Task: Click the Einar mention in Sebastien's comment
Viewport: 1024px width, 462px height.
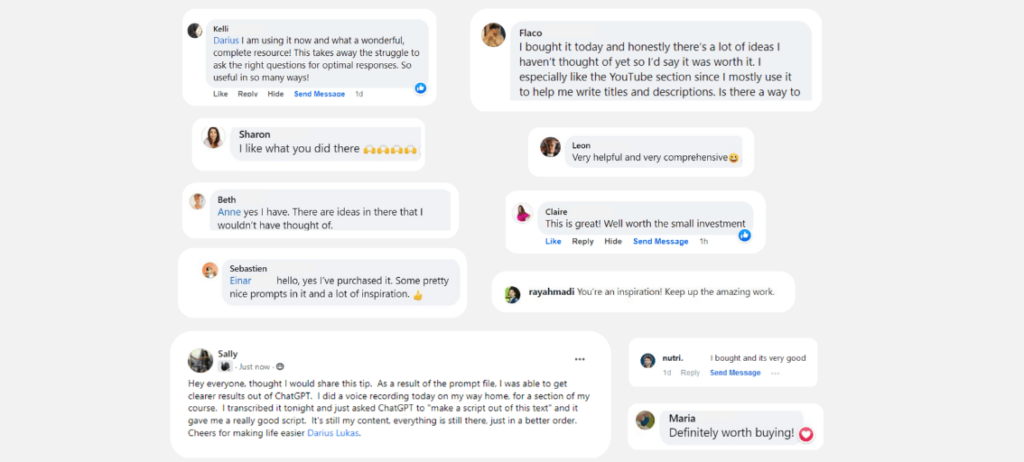Action: (x=240, y=281)
